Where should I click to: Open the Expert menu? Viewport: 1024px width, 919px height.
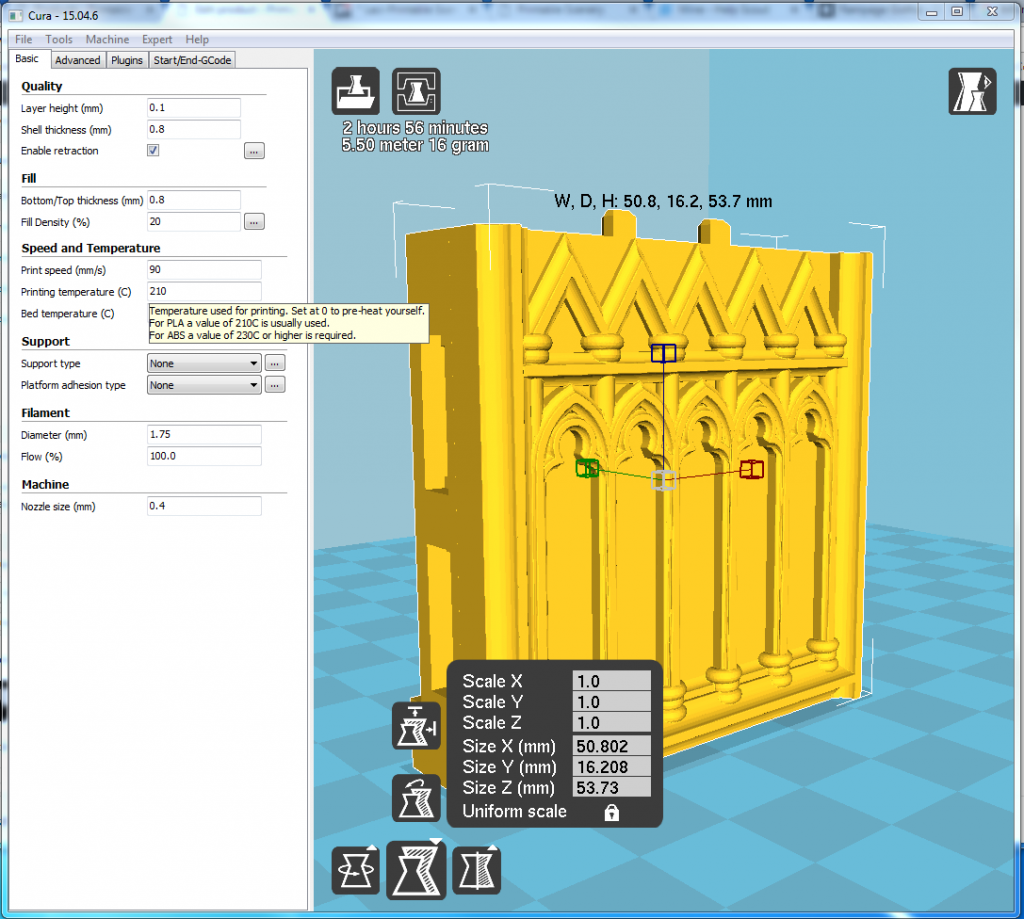click(x=157, y=39)
